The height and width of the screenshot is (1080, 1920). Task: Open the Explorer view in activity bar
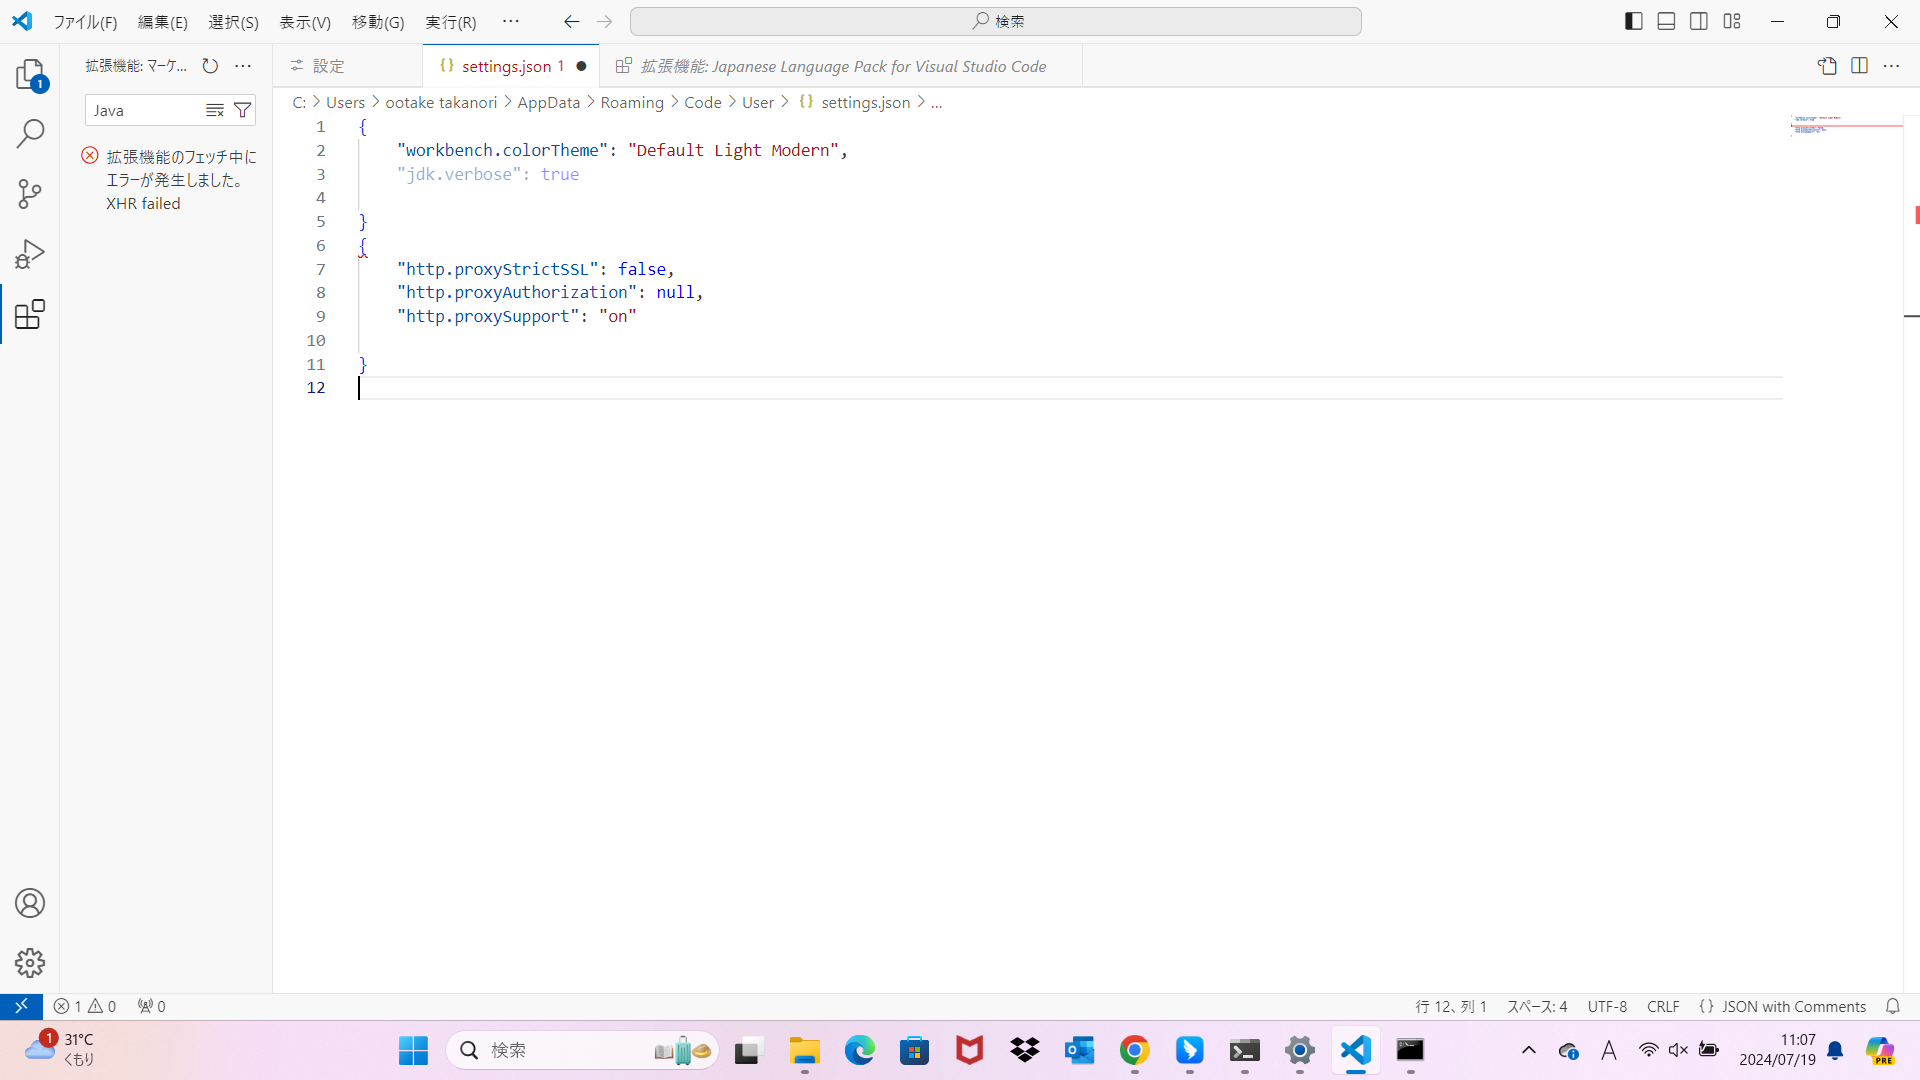pyautogui.click(x=30, y=74)
